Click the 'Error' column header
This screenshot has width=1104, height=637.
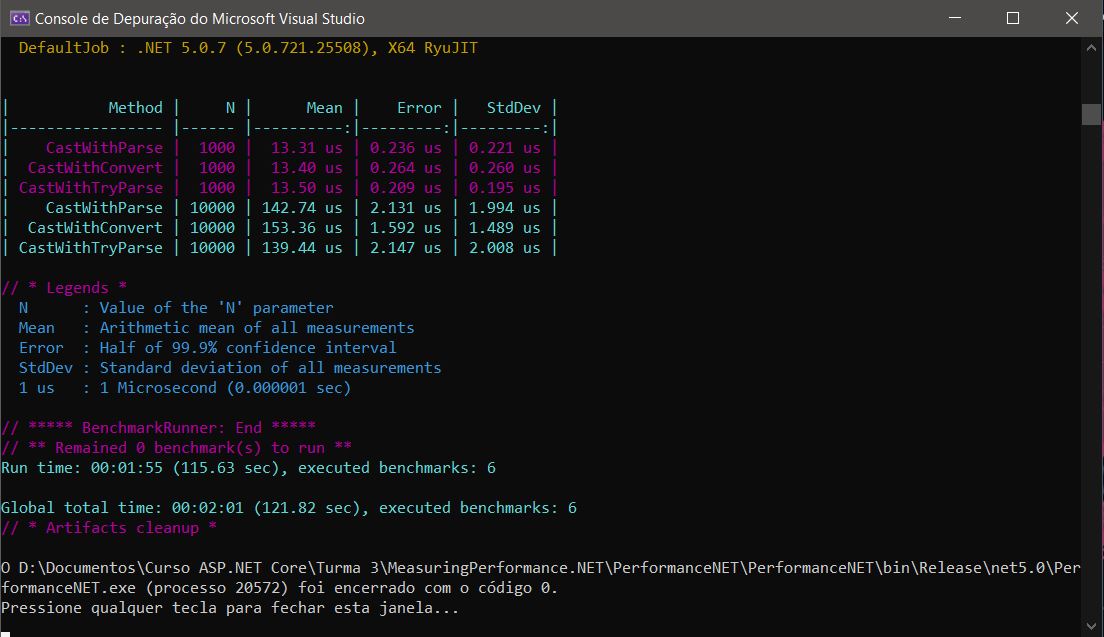click(419, 108)
